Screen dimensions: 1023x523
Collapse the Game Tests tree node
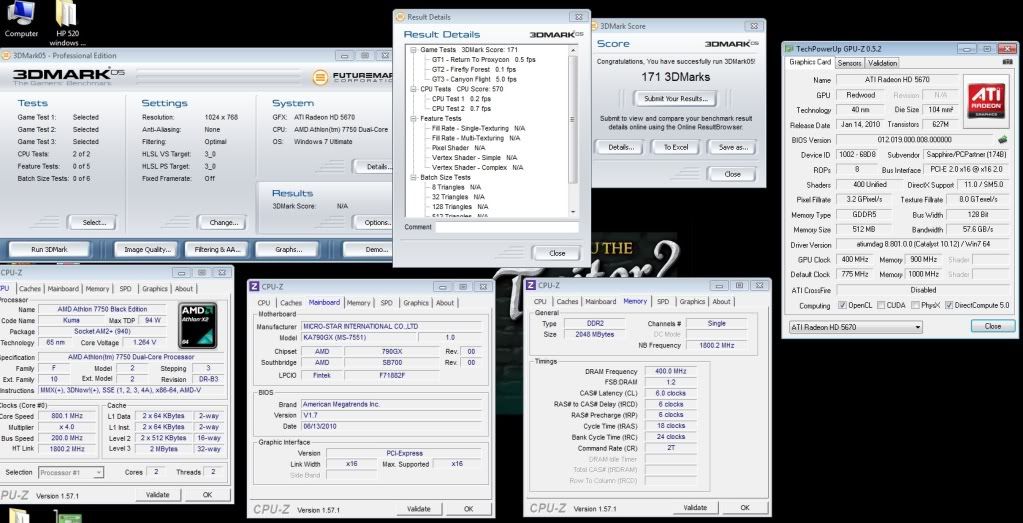pos(411,49)
